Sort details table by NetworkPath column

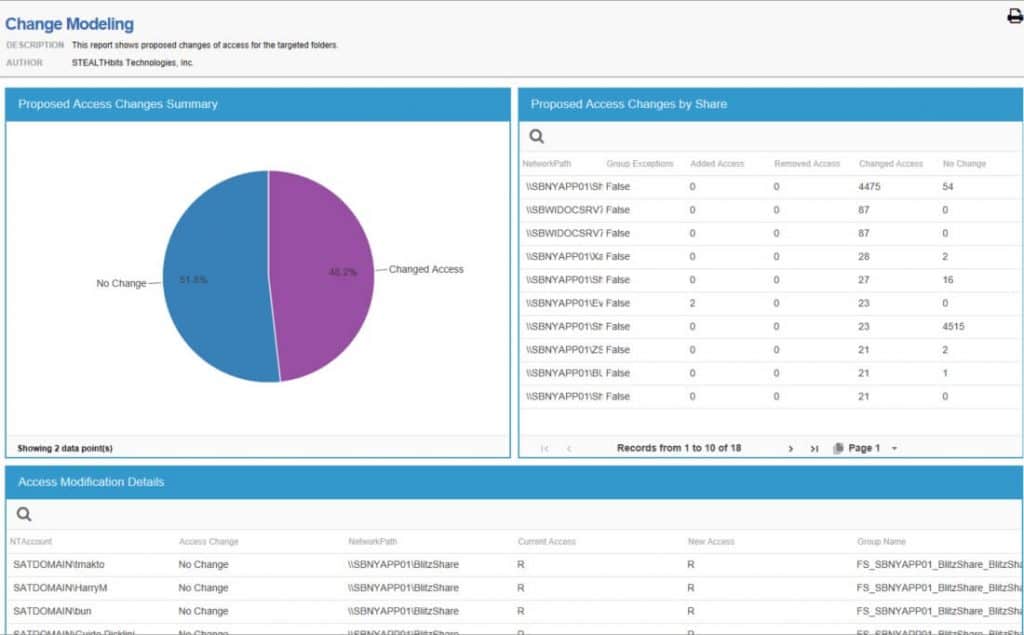pyautogui.click(x=372, y=542)
